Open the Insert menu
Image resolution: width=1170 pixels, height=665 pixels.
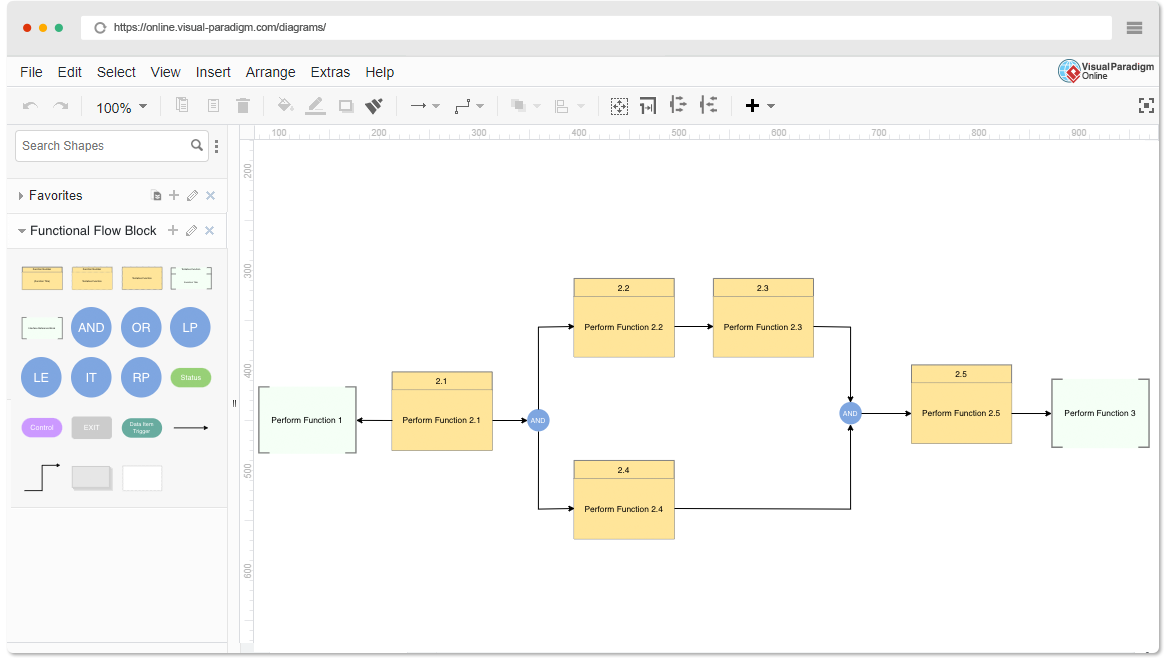click(213, 72)
